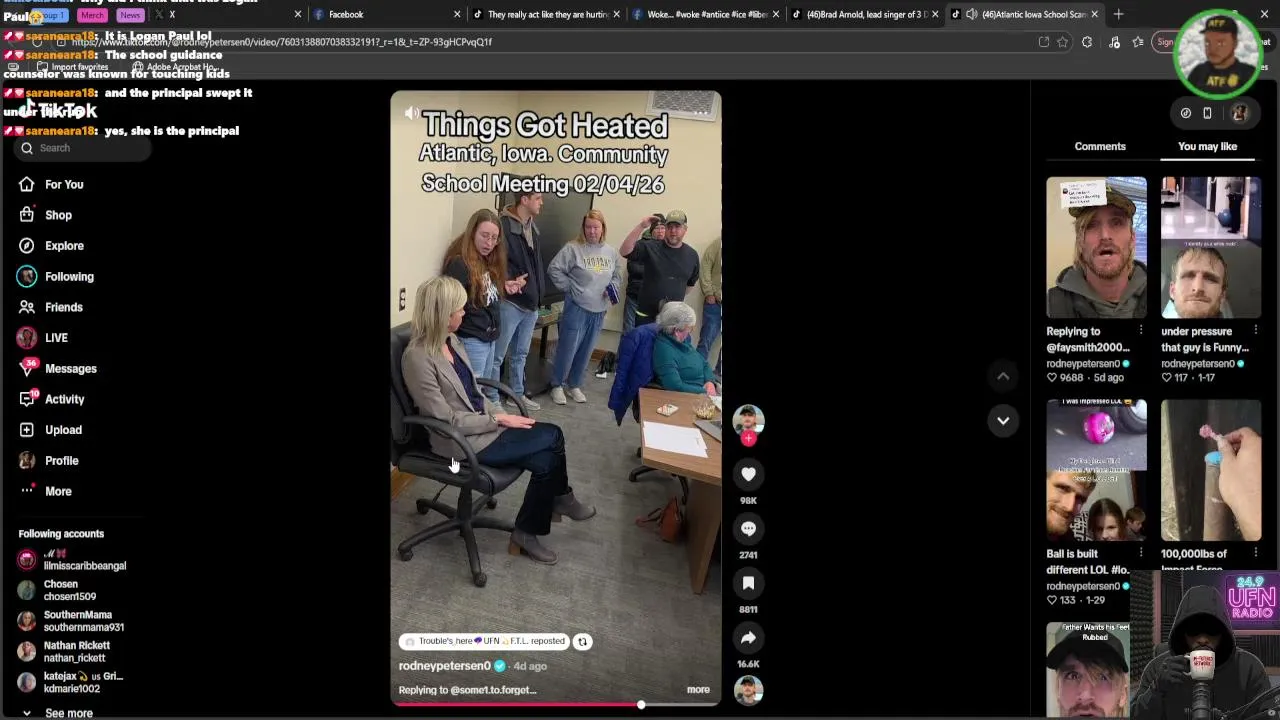
Task: Share the video with arrow icon
Action: [x=748, y=637]
